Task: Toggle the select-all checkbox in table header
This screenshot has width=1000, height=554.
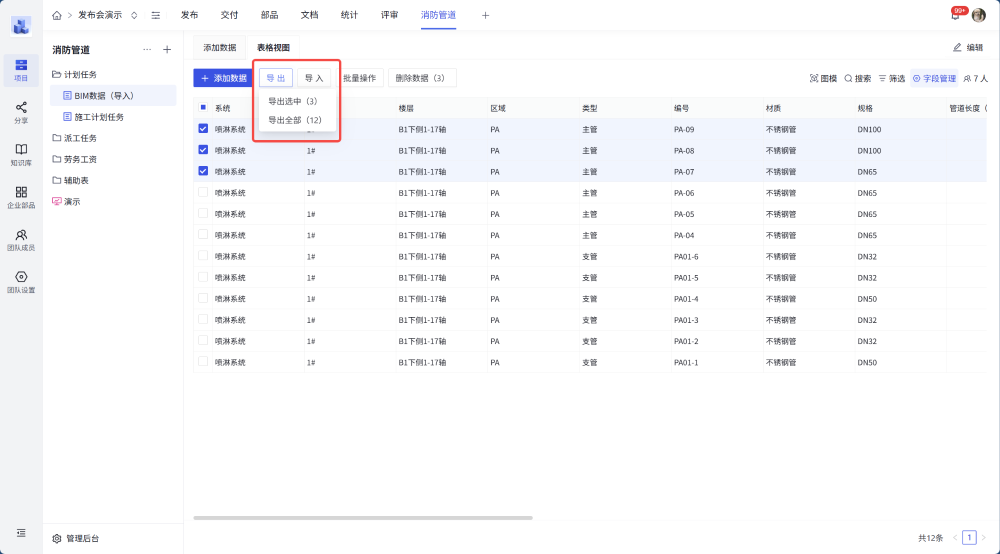Action: click(x=203, y=108)
